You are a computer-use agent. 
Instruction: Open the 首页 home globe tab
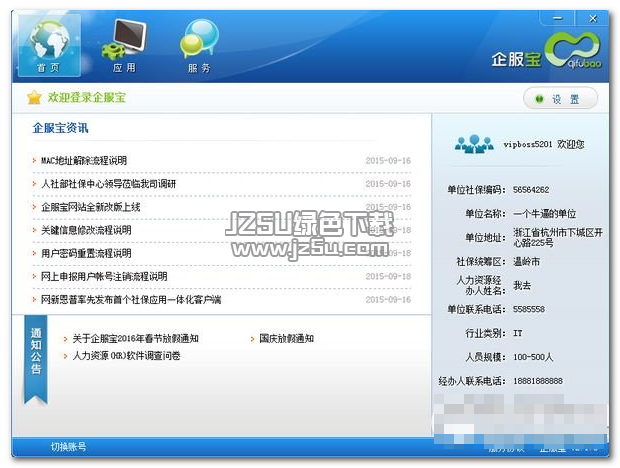coord(49,45)
